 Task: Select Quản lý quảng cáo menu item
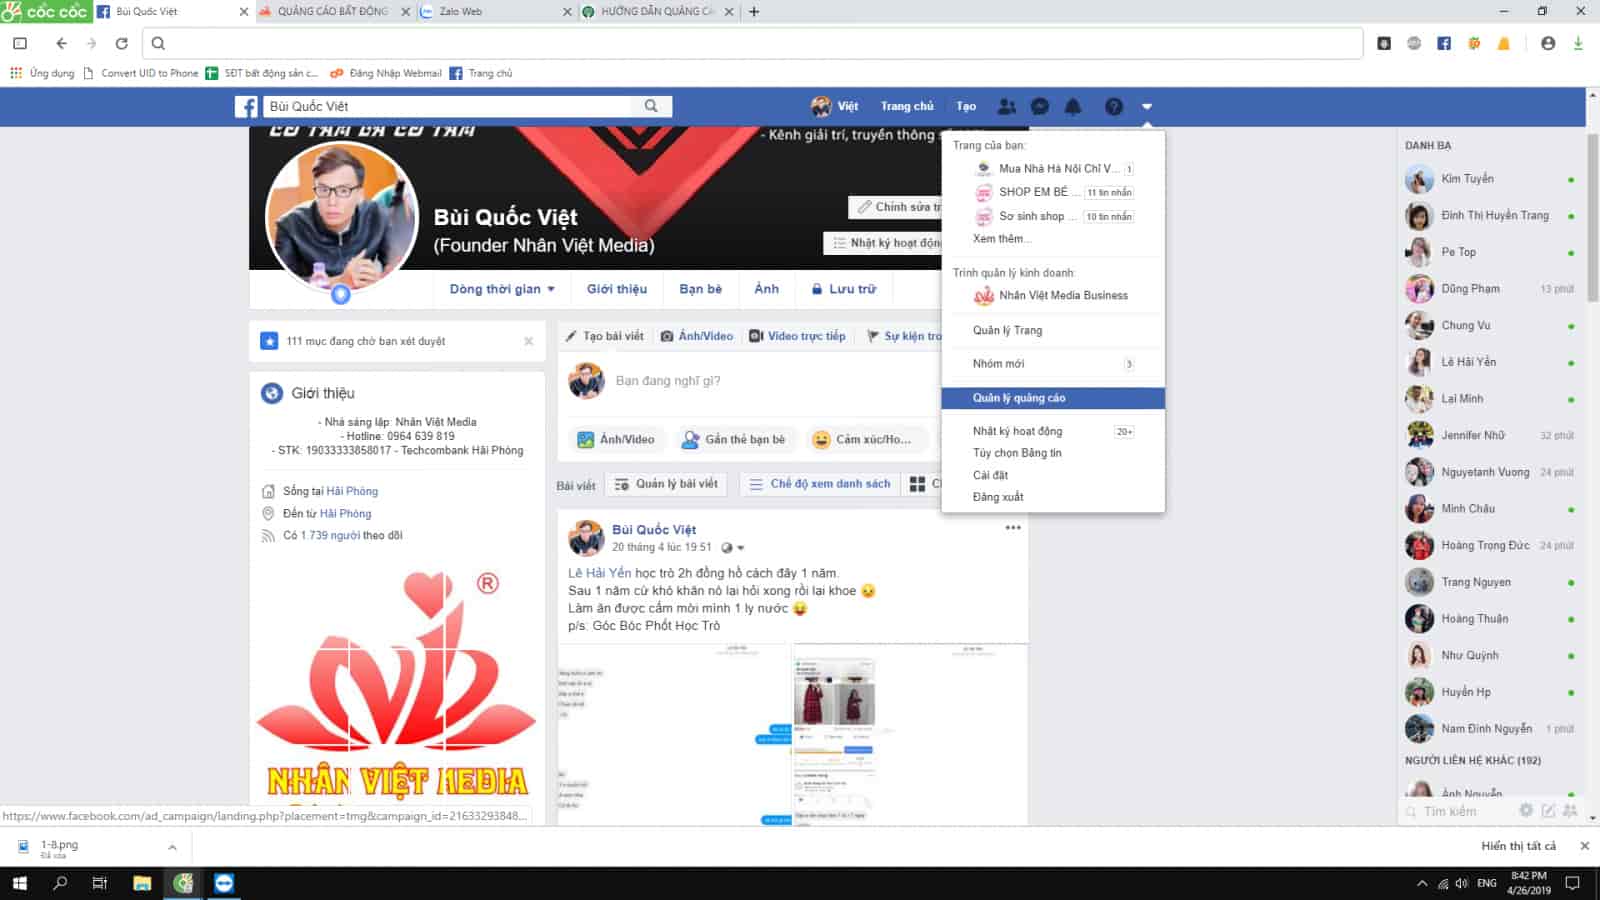click(x=1053, y=398)
